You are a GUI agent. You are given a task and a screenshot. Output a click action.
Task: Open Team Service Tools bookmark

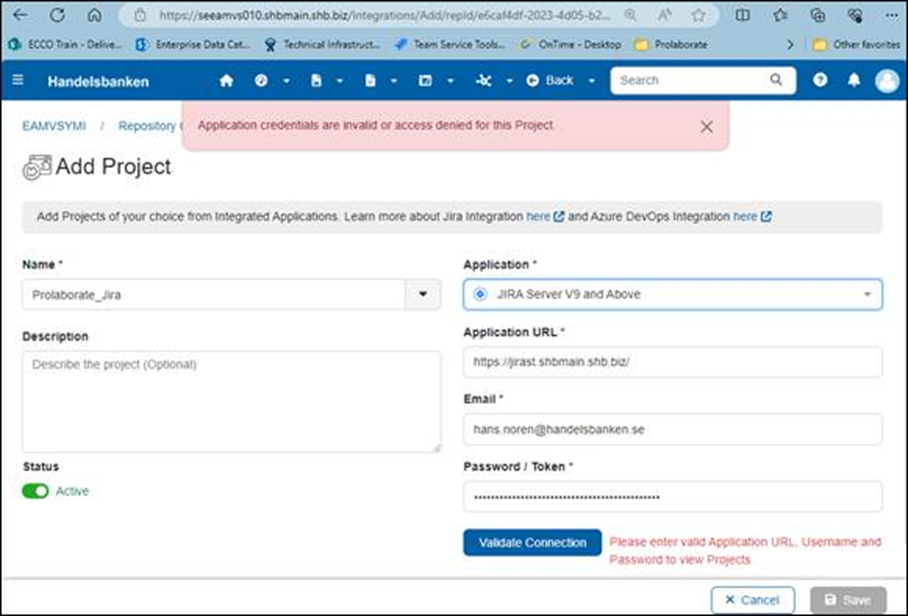click(x=450, y=45)
